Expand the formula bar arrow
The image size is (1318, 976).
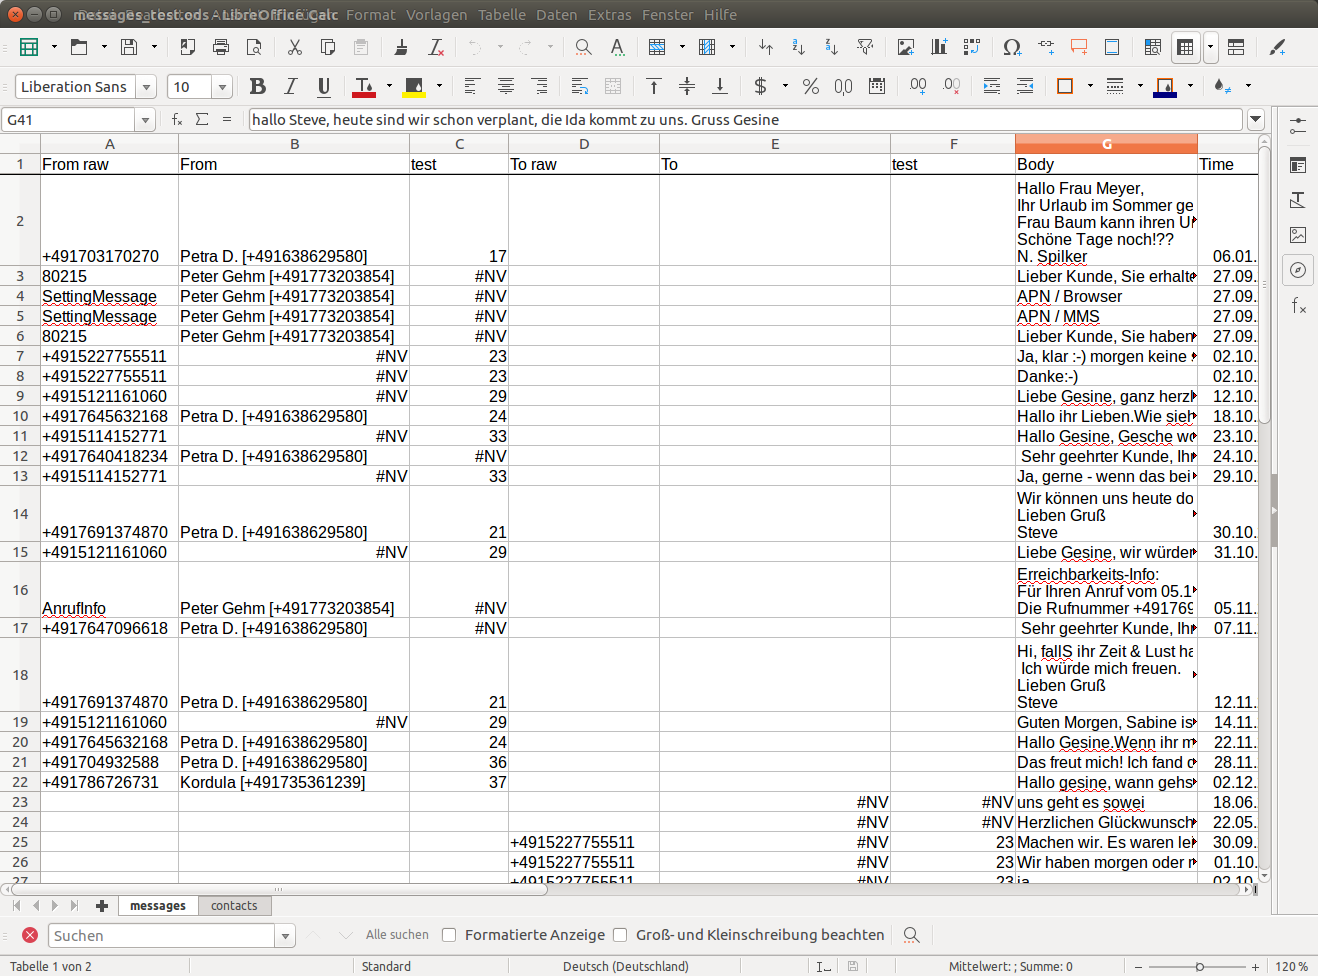coord(1256,120)
